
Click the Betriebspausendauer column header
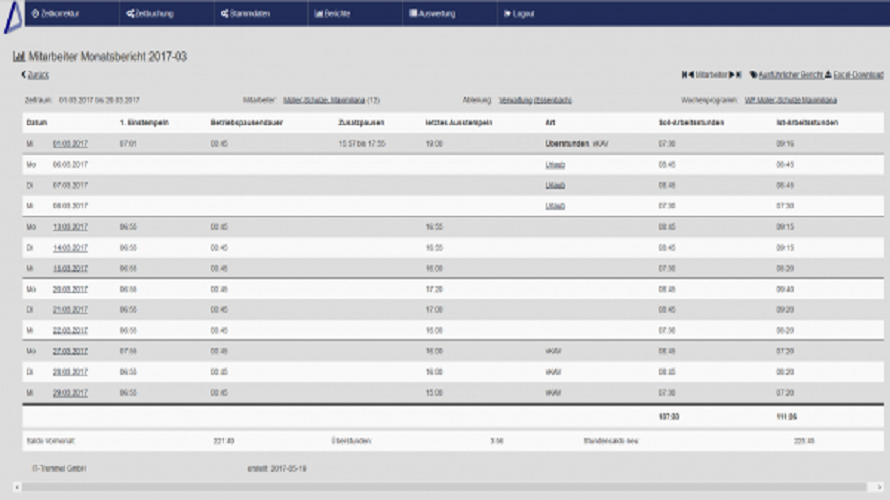tap(246, 123)
